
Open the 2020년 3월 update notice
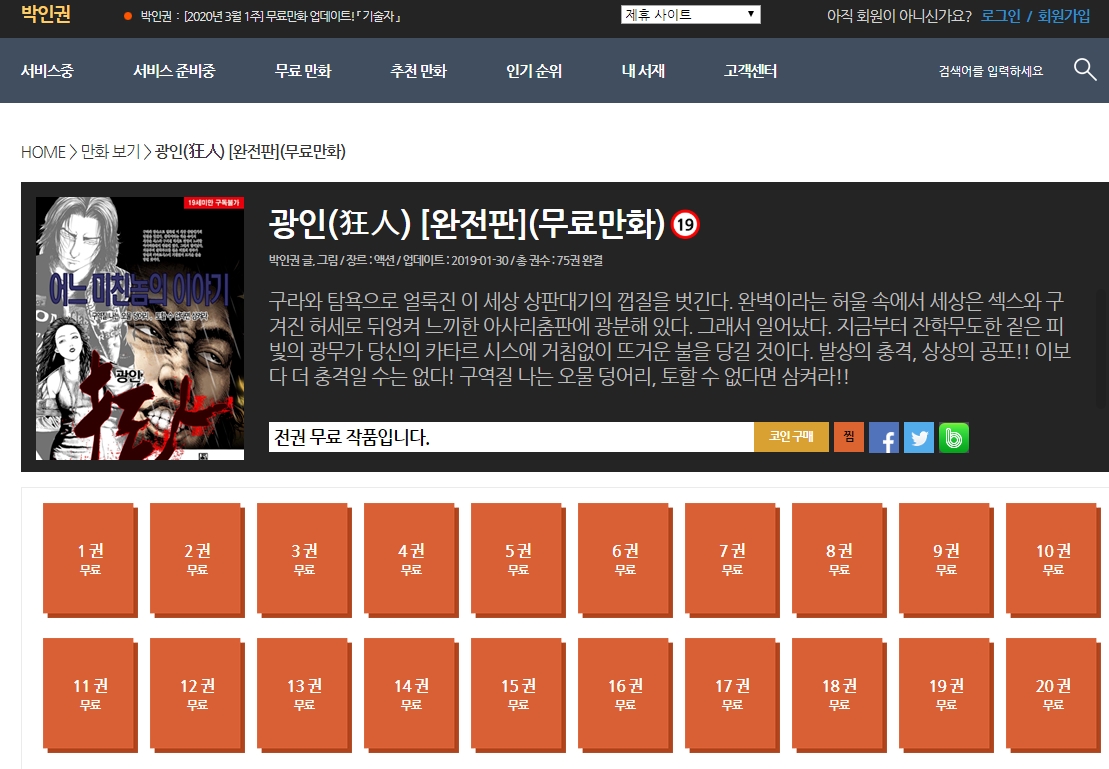[x=271, y=16]
